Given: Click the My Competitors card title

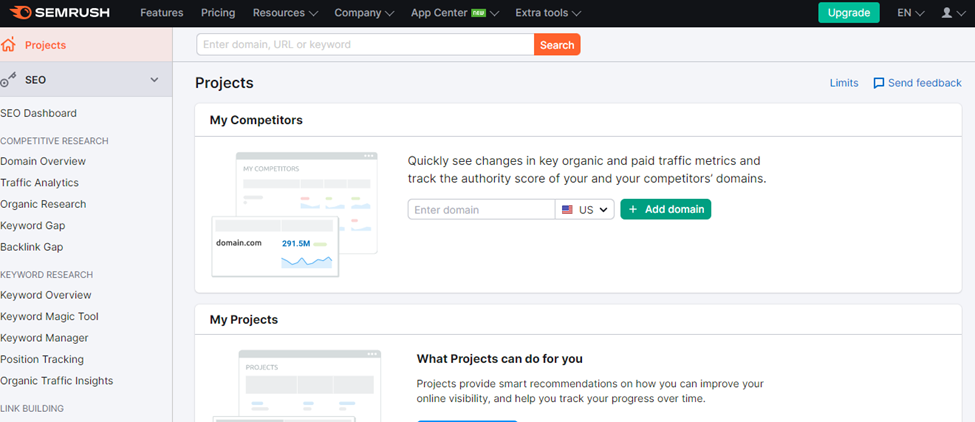Looking at the screenshot, I should [256, 121].
